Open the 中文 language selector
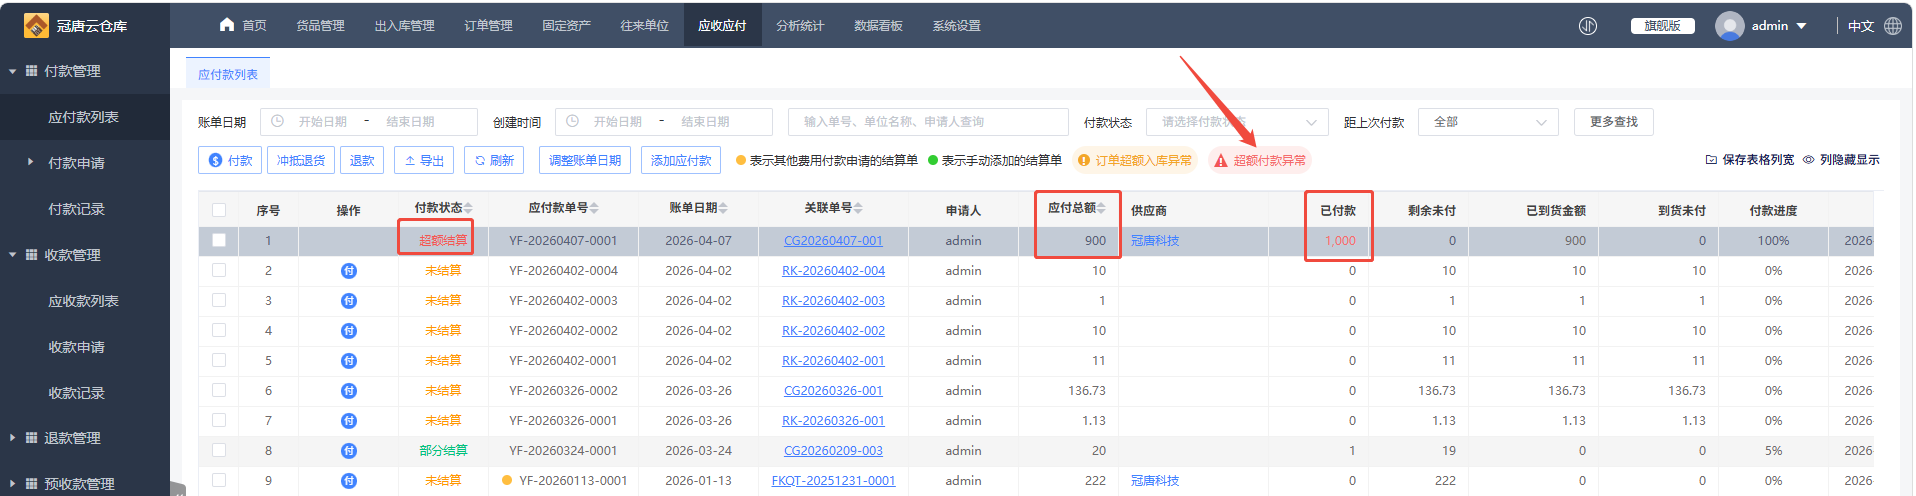 pos(1861,26)
